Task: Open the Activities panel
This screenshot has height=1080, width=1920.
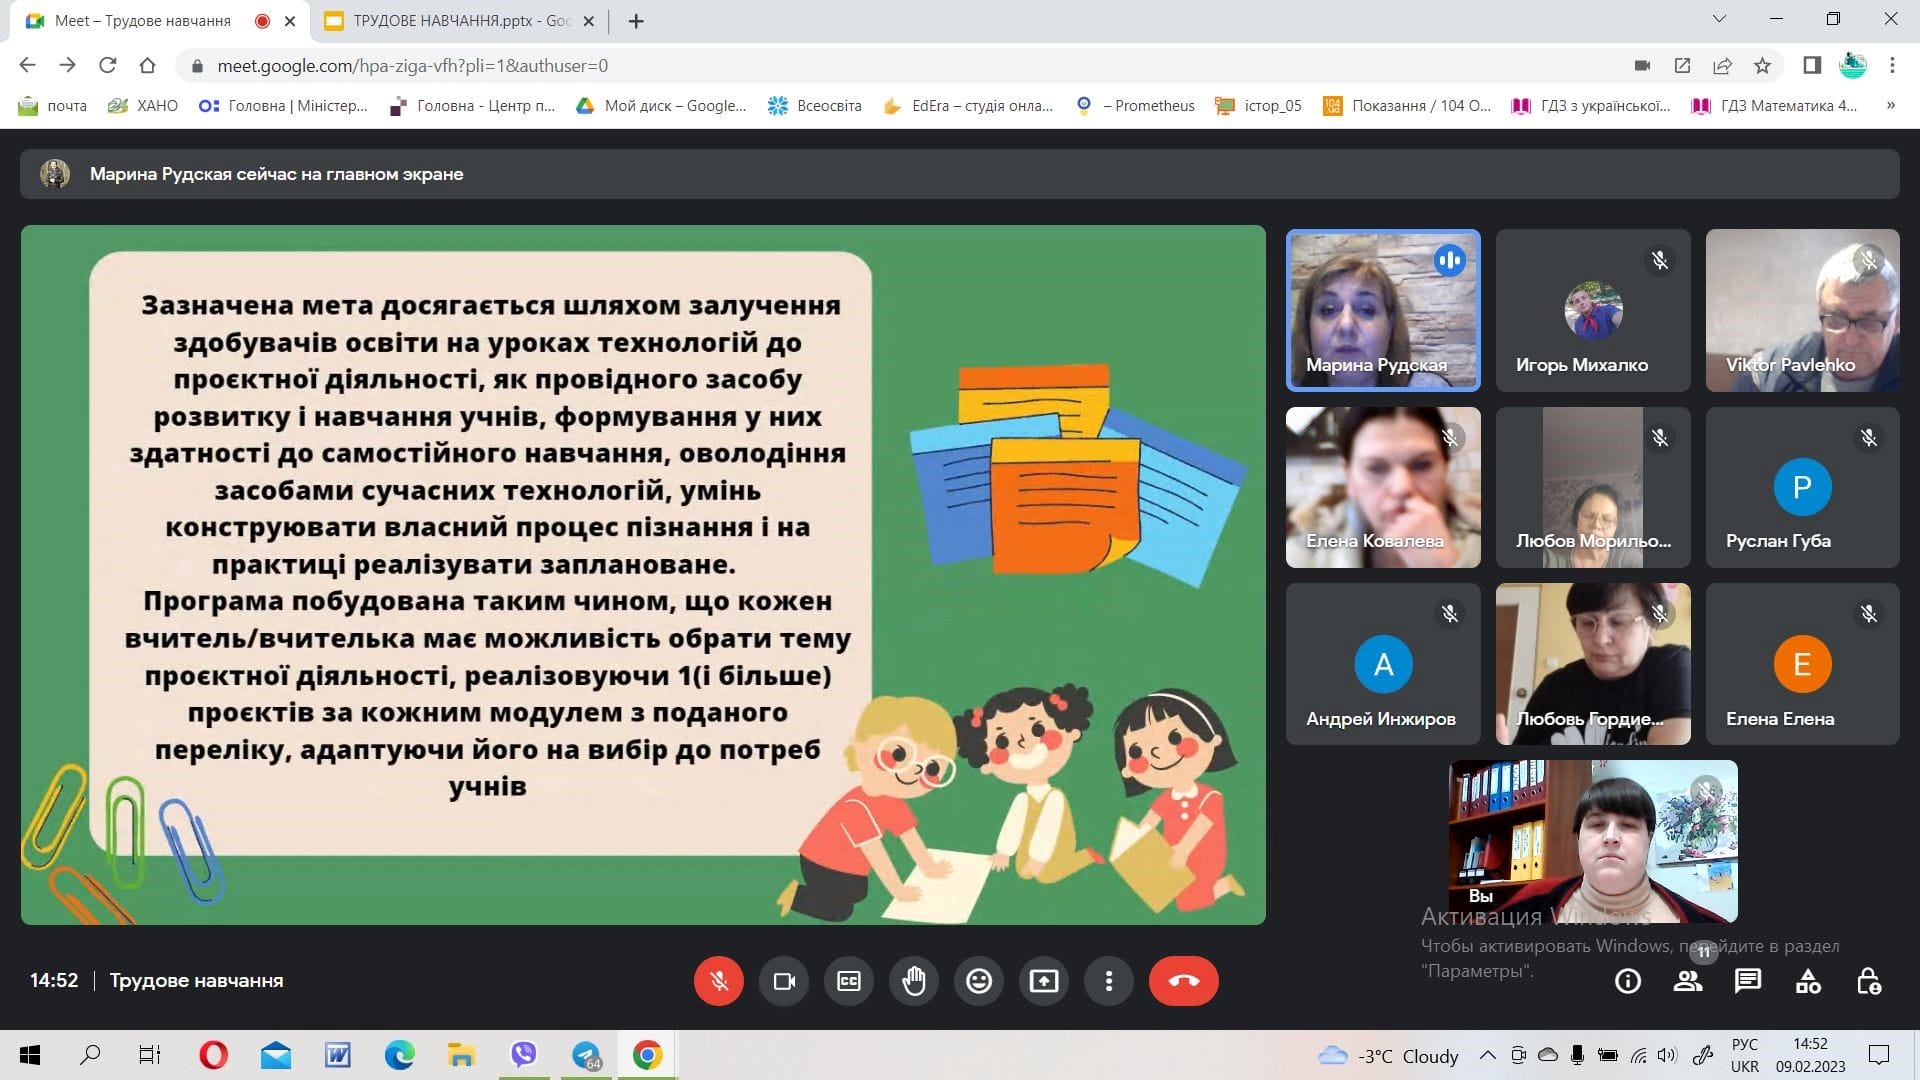Action: [x=1808, y=982]
